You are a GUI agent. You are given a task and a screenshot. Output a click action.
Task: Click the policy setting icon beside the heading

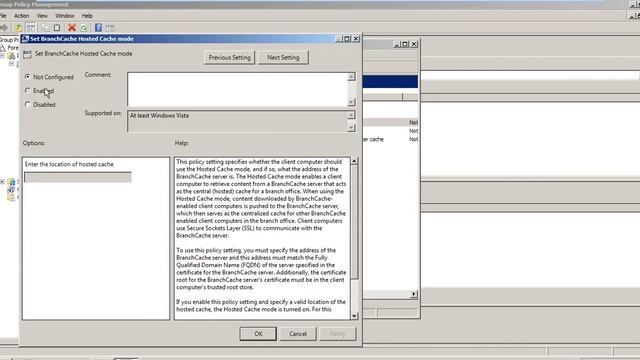[27, 54]
